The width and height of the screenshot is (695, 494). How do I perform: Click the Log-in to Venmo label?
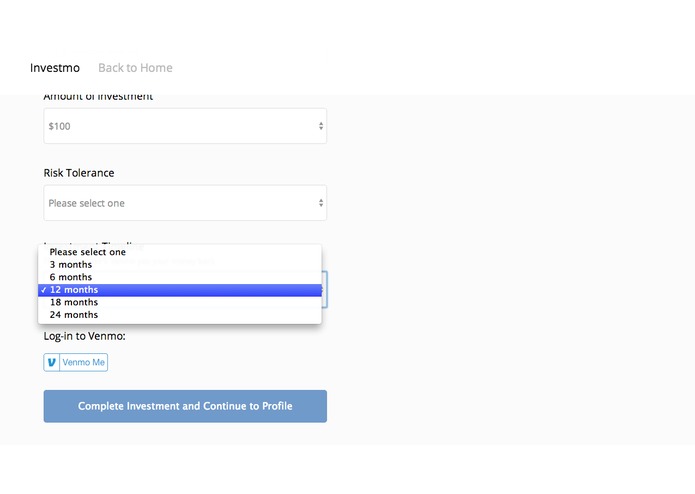84,336
